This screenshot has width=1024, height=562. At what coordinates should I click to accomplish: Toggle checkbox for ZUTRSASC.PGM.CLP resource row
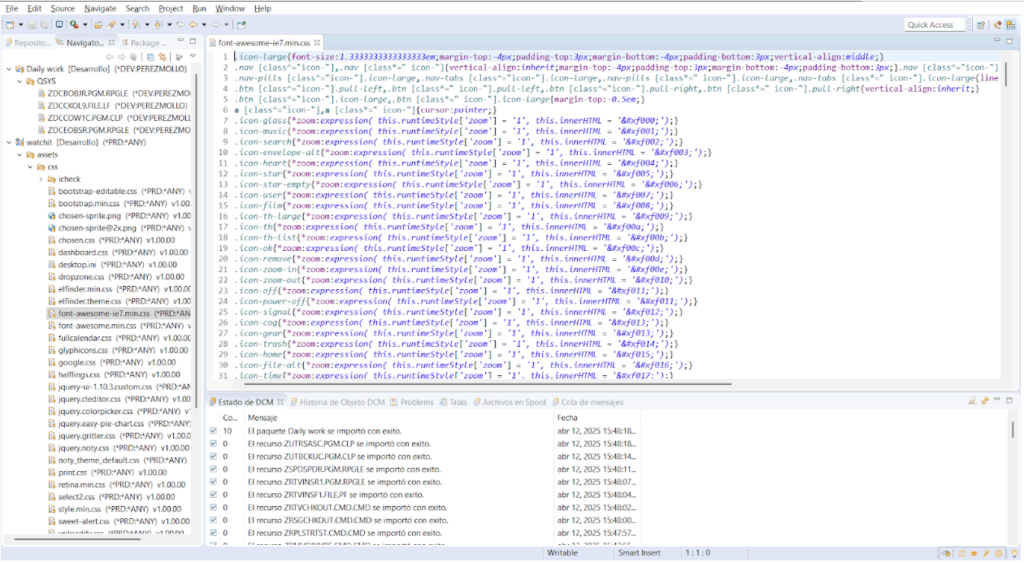[x=213, y=444]
